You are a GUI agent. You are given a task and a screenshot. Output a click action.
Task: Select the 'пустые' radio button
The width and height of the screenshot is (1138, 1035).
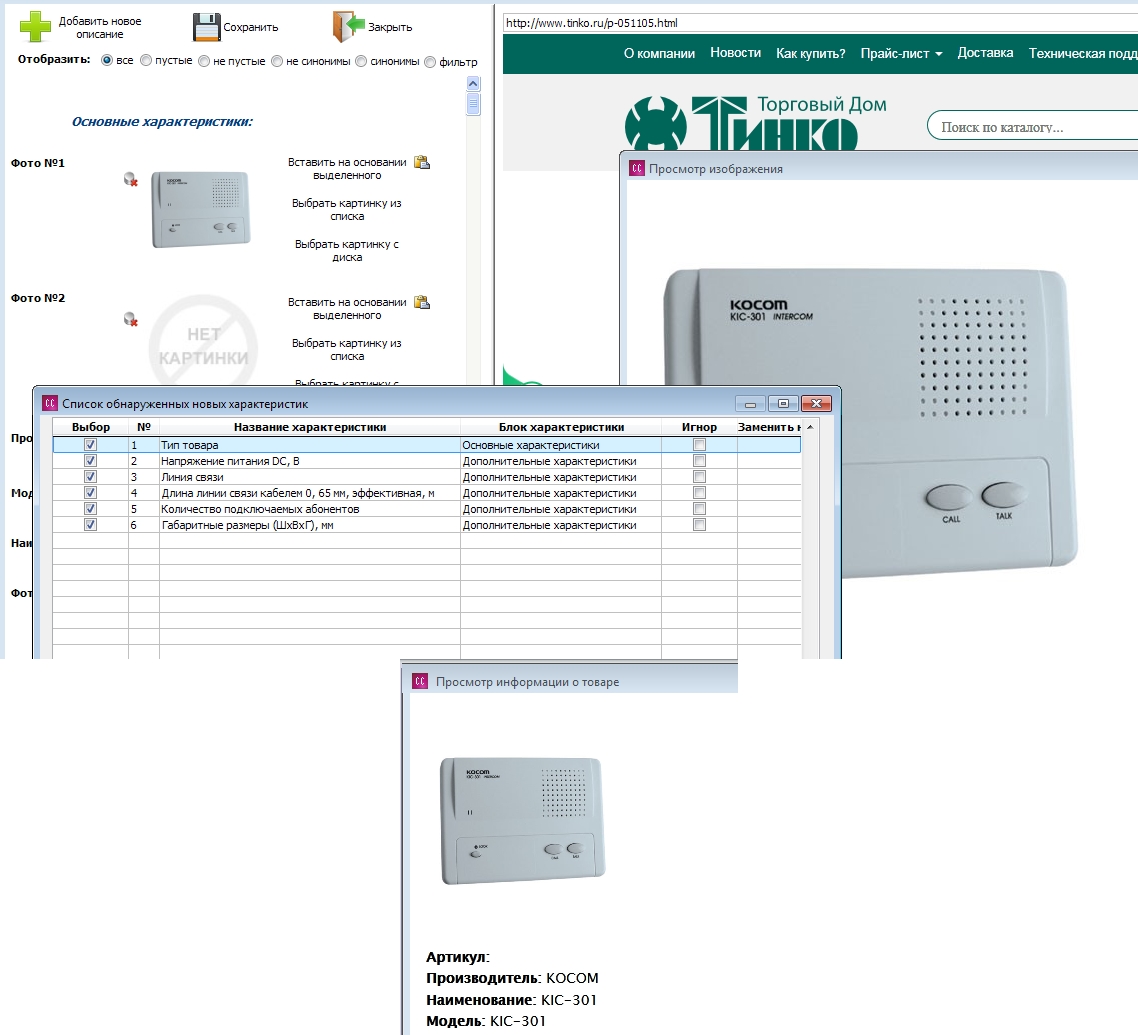coord(146,61)
